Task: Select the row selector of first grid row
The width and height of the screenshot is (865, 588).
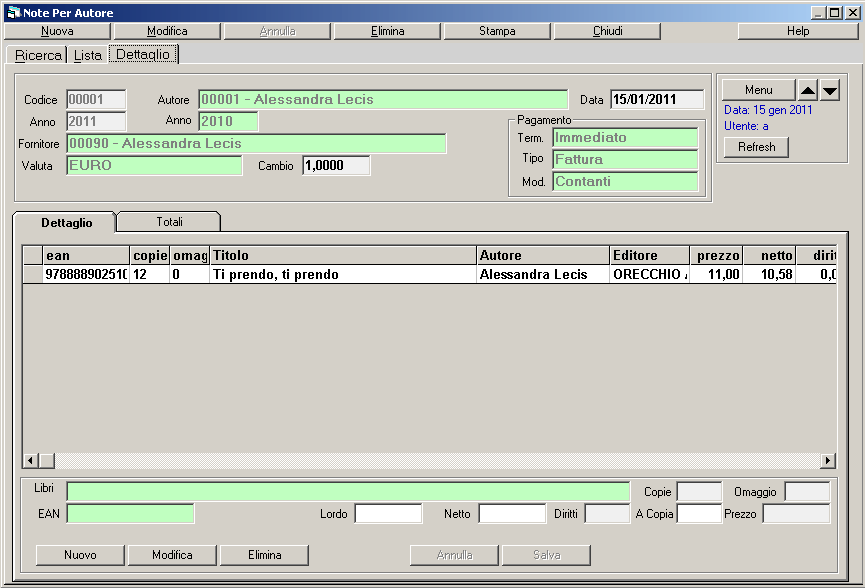Action: click(x=33, y=274)
